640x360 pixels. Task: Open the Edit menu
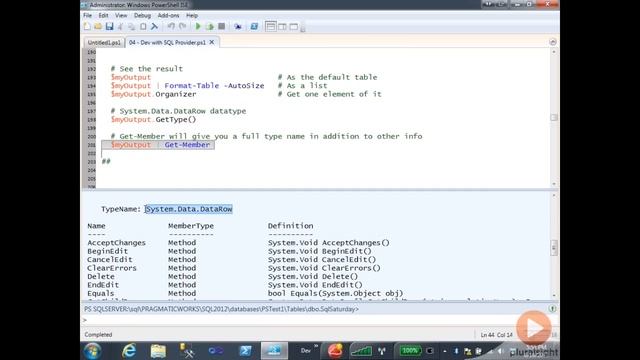tap(103, 16)
